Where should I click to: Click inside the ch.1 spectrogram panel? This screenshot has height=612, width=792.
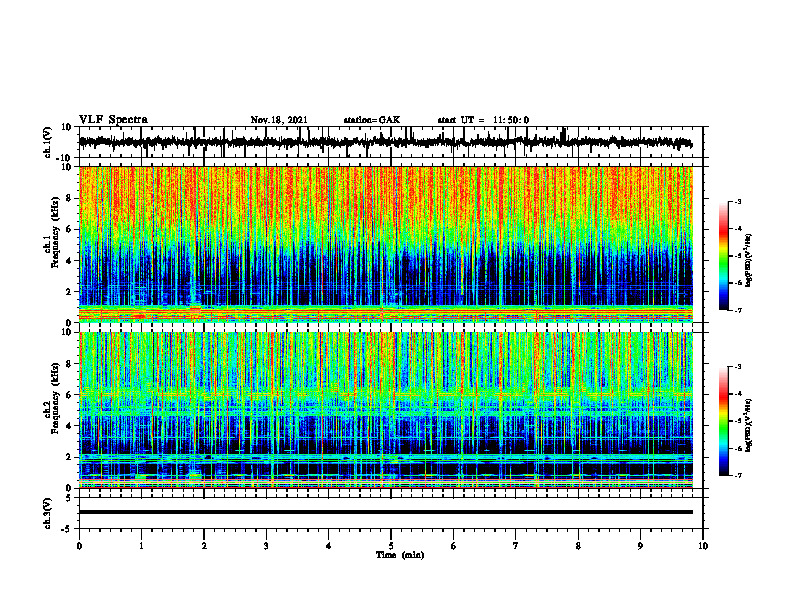pos(386,244)
